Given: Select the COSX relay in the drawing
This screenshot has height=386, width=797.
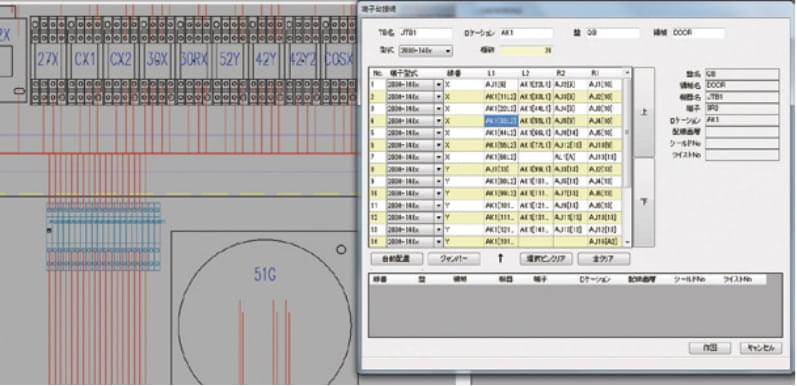Looking at the screenshot, I should [339, 61].
